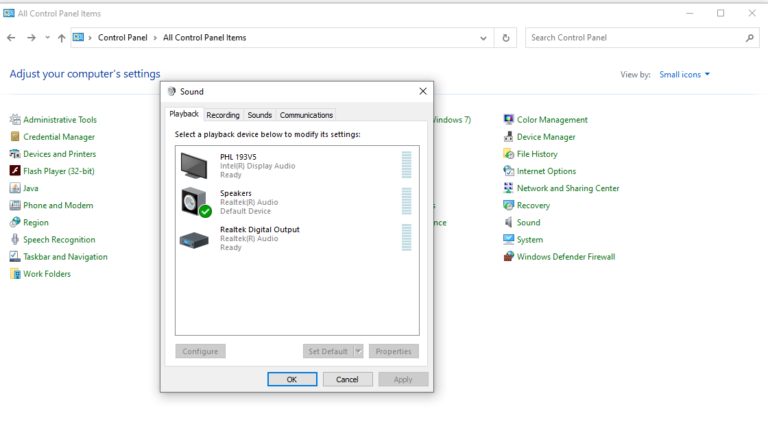Click the Administrative Tools icon

click(15, 120)
